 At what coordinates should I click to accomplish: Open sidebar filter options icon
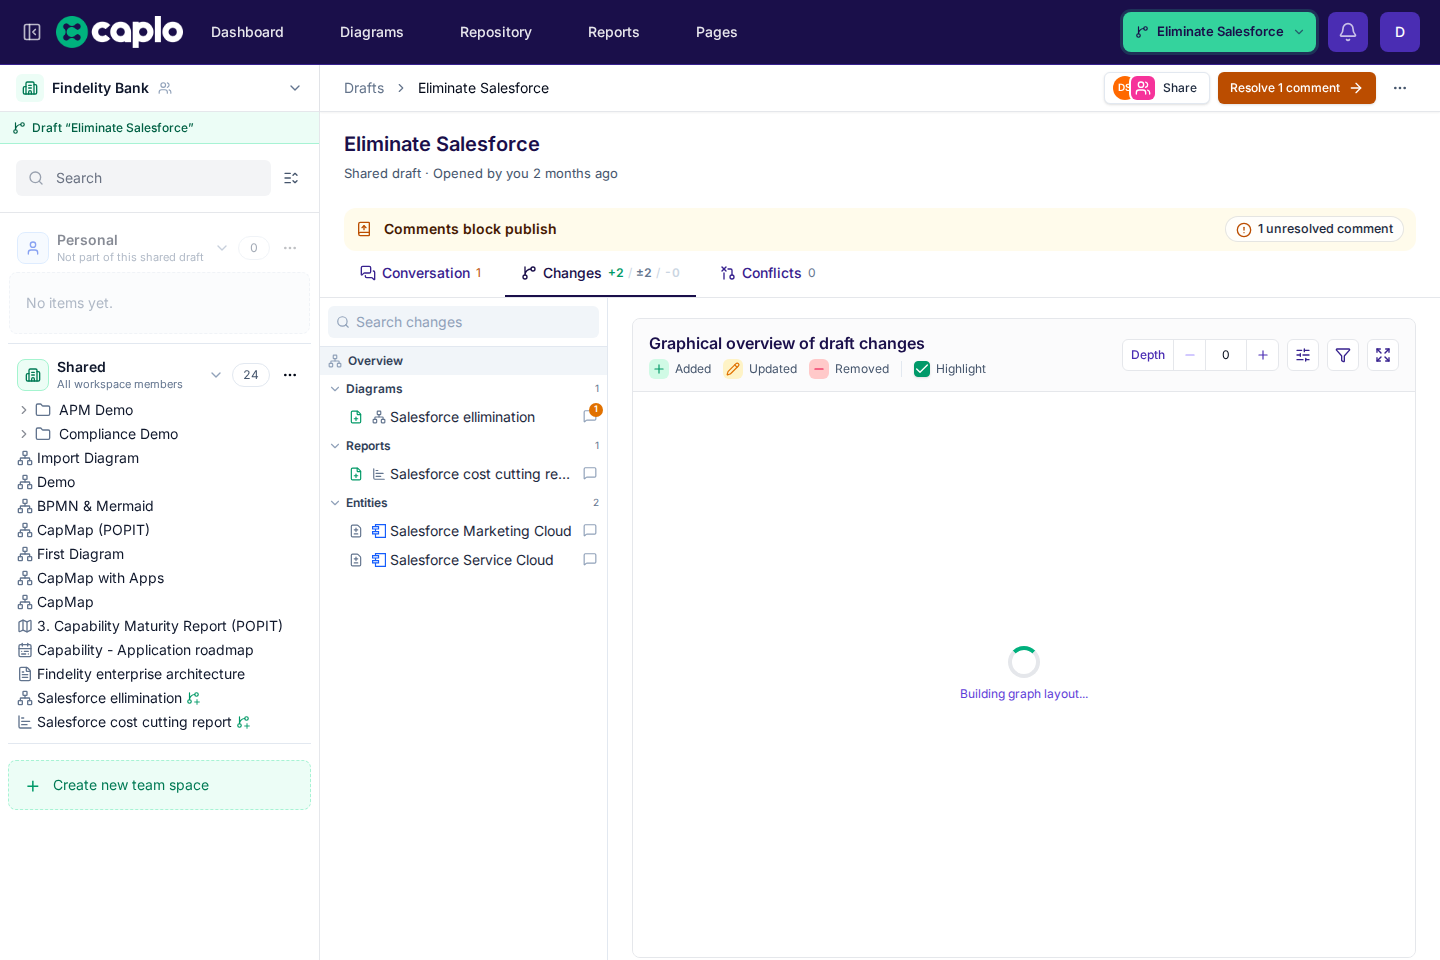pos(291,178)
